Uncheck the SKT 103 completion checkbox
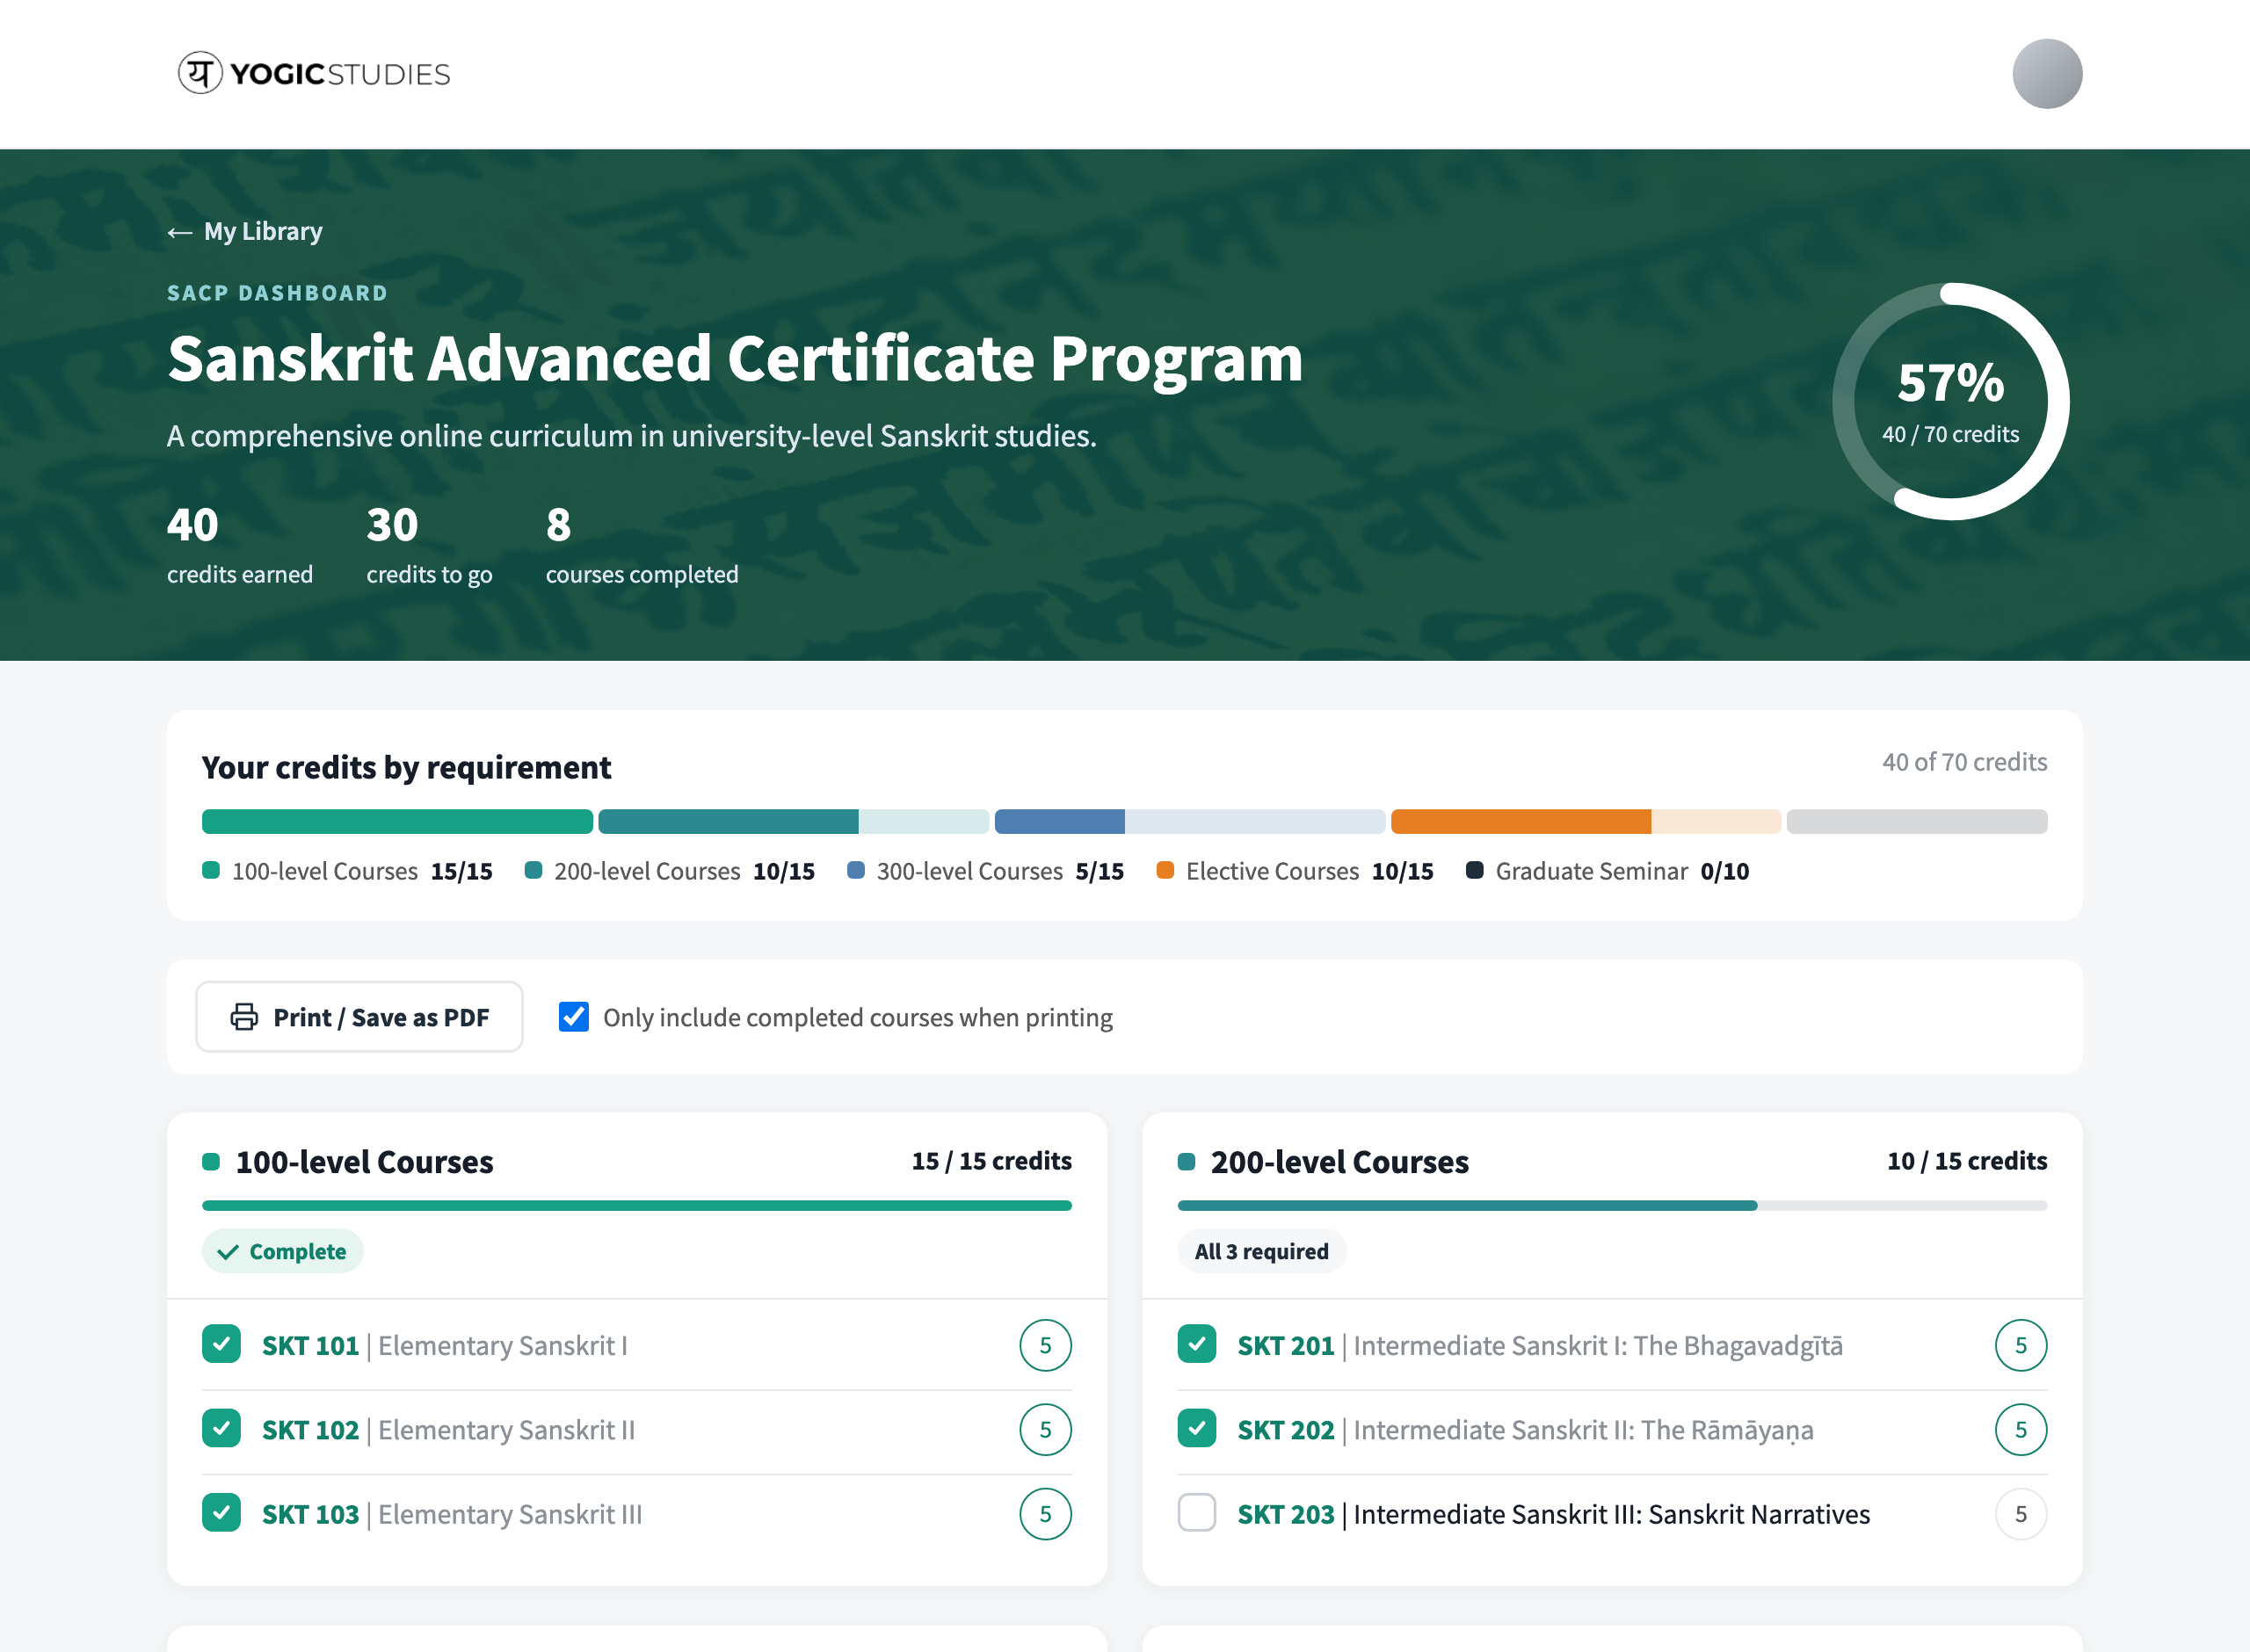 [x=221, y=1513]
